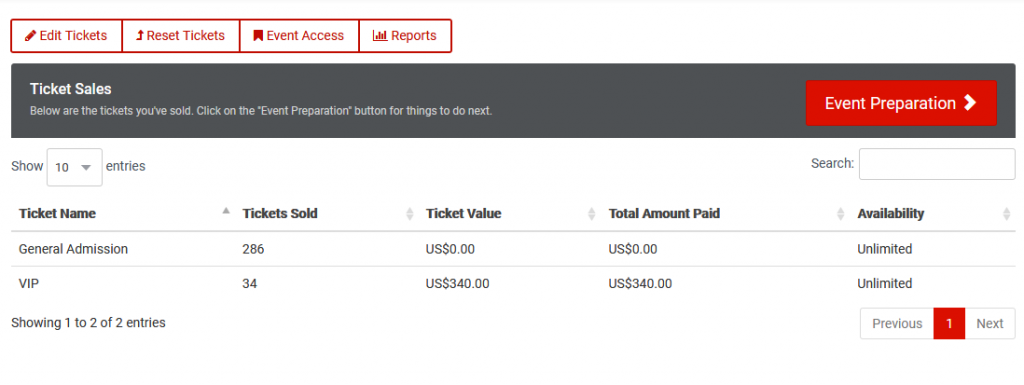Go to Next page of entries
The height and width of the screenshot is (385, 1024).
[989, 324]
